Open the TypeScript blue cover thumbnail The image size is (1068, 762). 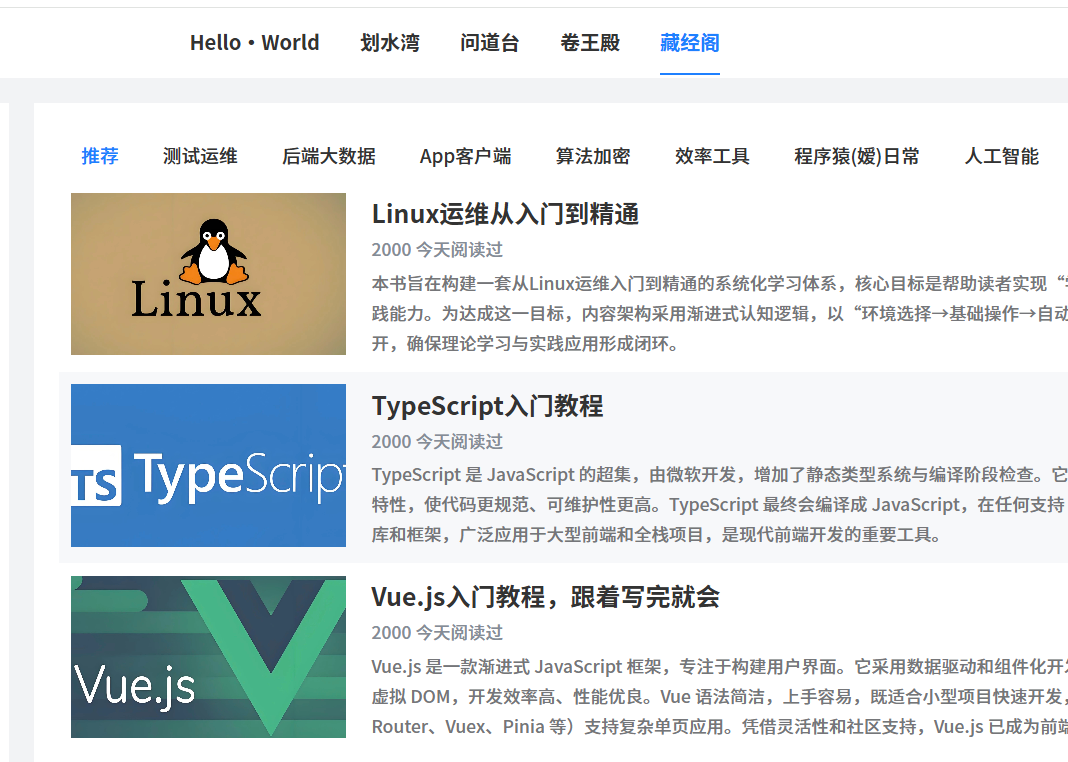[208, 465]
